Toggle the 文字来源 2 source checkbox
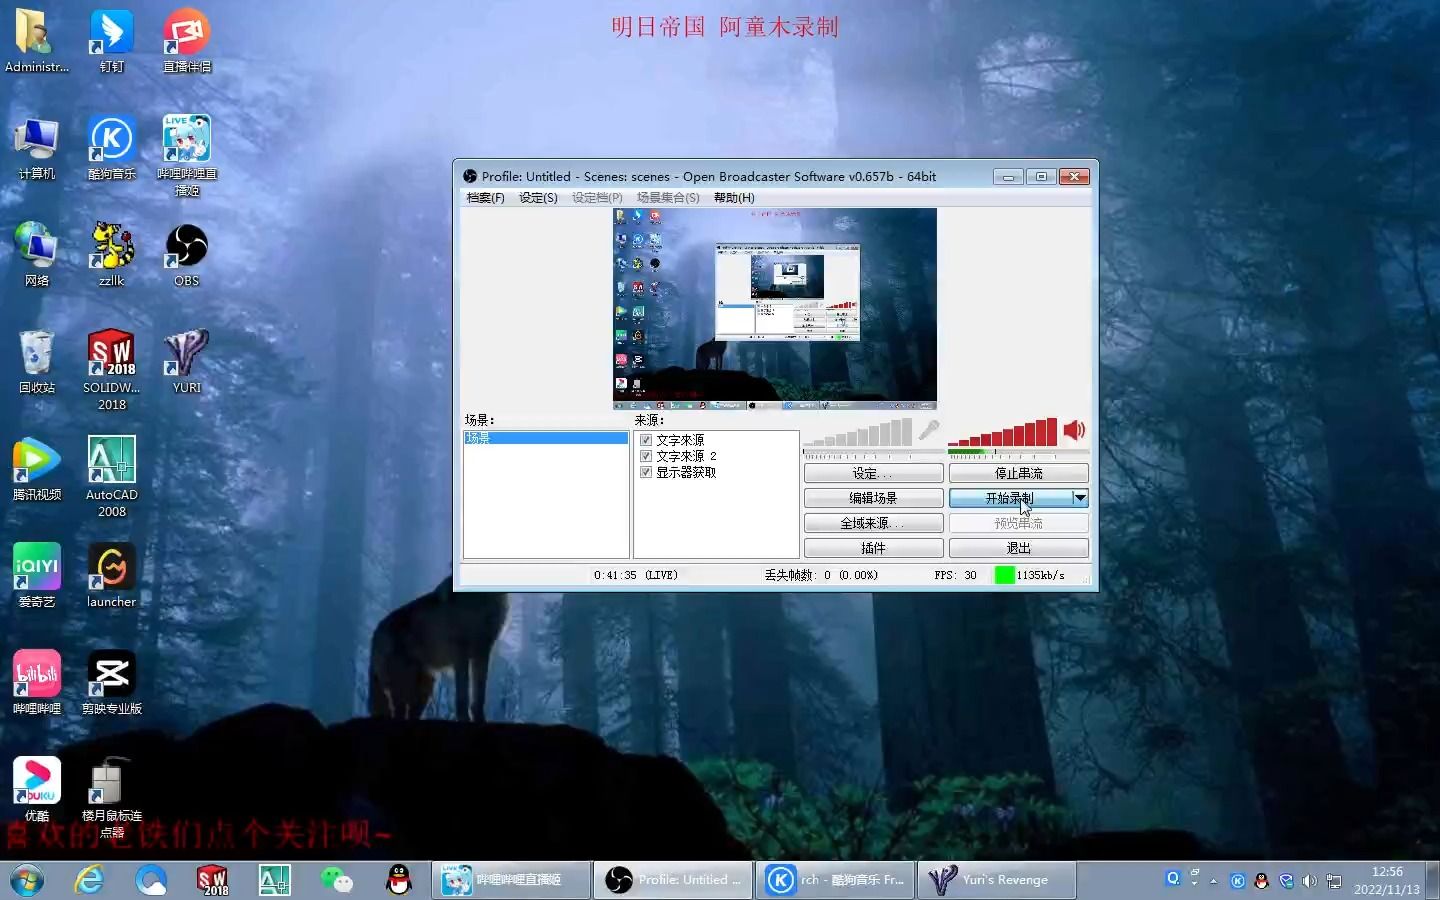This screenshot has height=900, width=1440. pyautogui.click(x=646, y=456)
